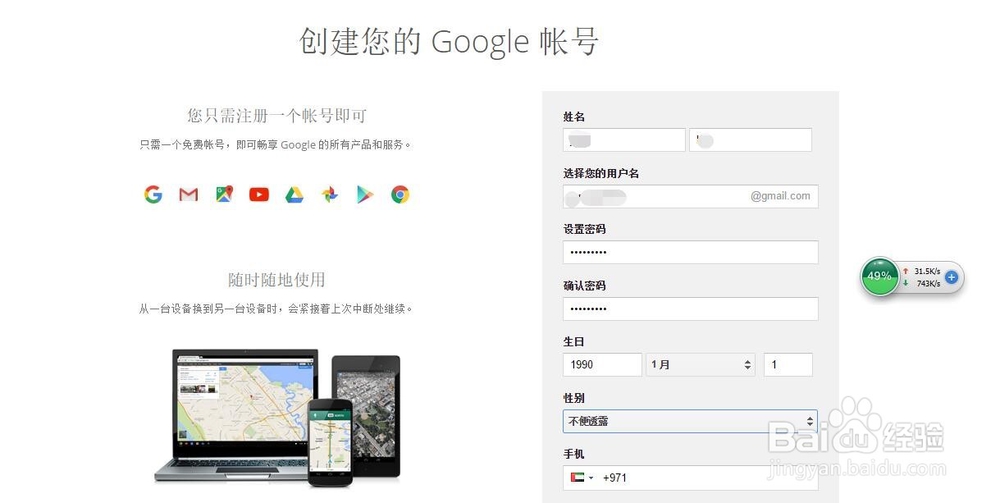Click the second name field under 姓名
This screenshot has height=503, width=1000.
point(751,140)
